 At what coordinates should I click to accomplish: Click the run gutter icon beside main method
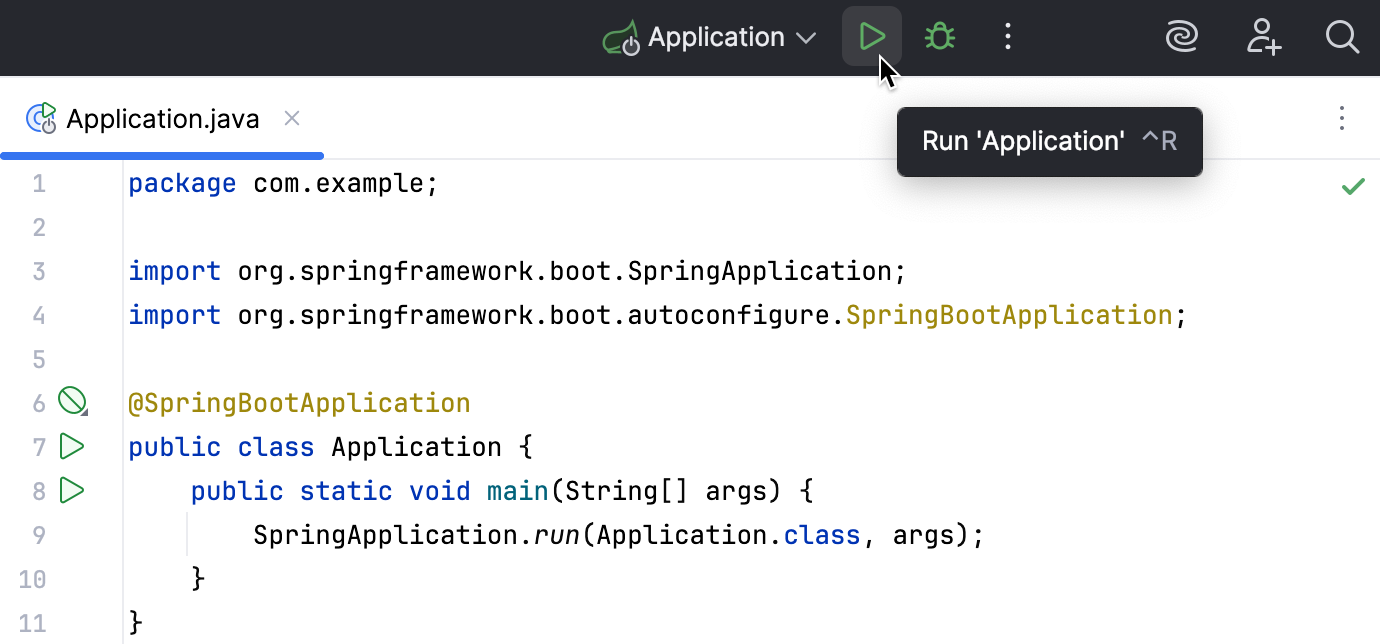pos(71,490)
